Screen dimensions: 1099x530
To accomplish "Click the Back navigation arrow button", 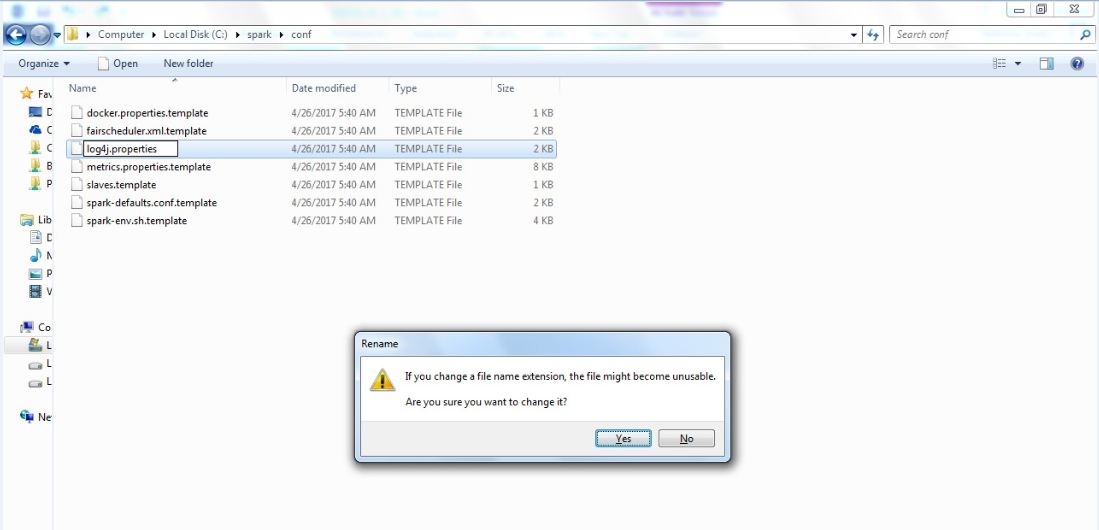I will pyautogui.click(x=15, y=34).
